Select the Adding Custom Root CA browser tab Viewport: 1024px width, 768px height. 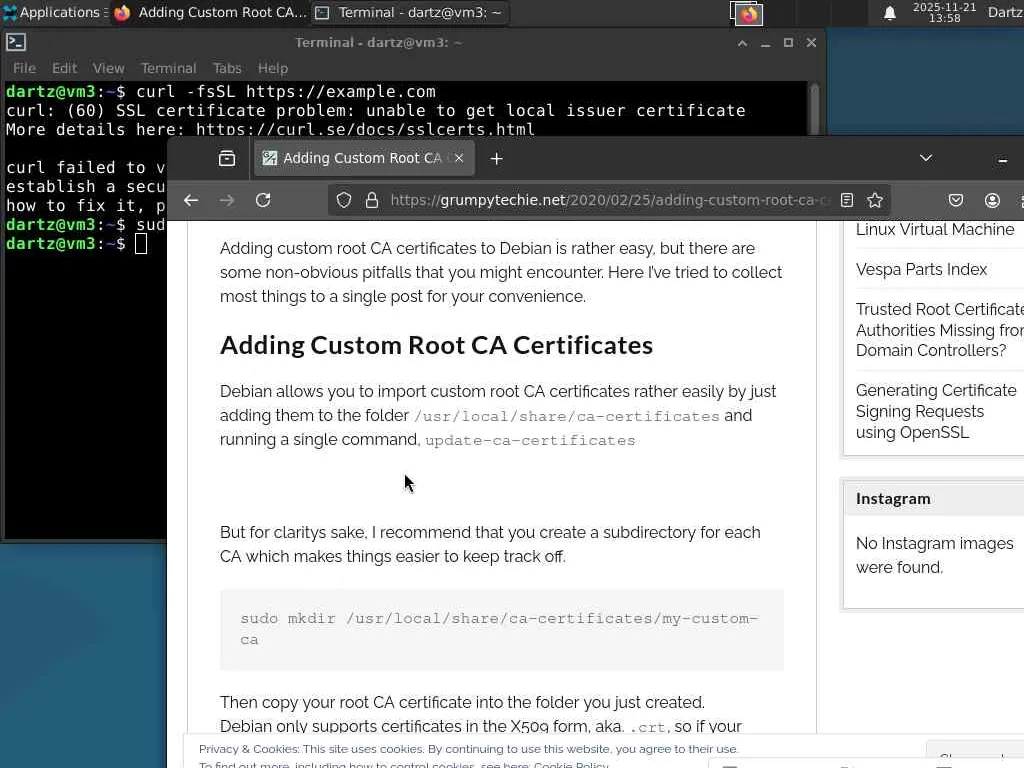[x=364, y=158]
